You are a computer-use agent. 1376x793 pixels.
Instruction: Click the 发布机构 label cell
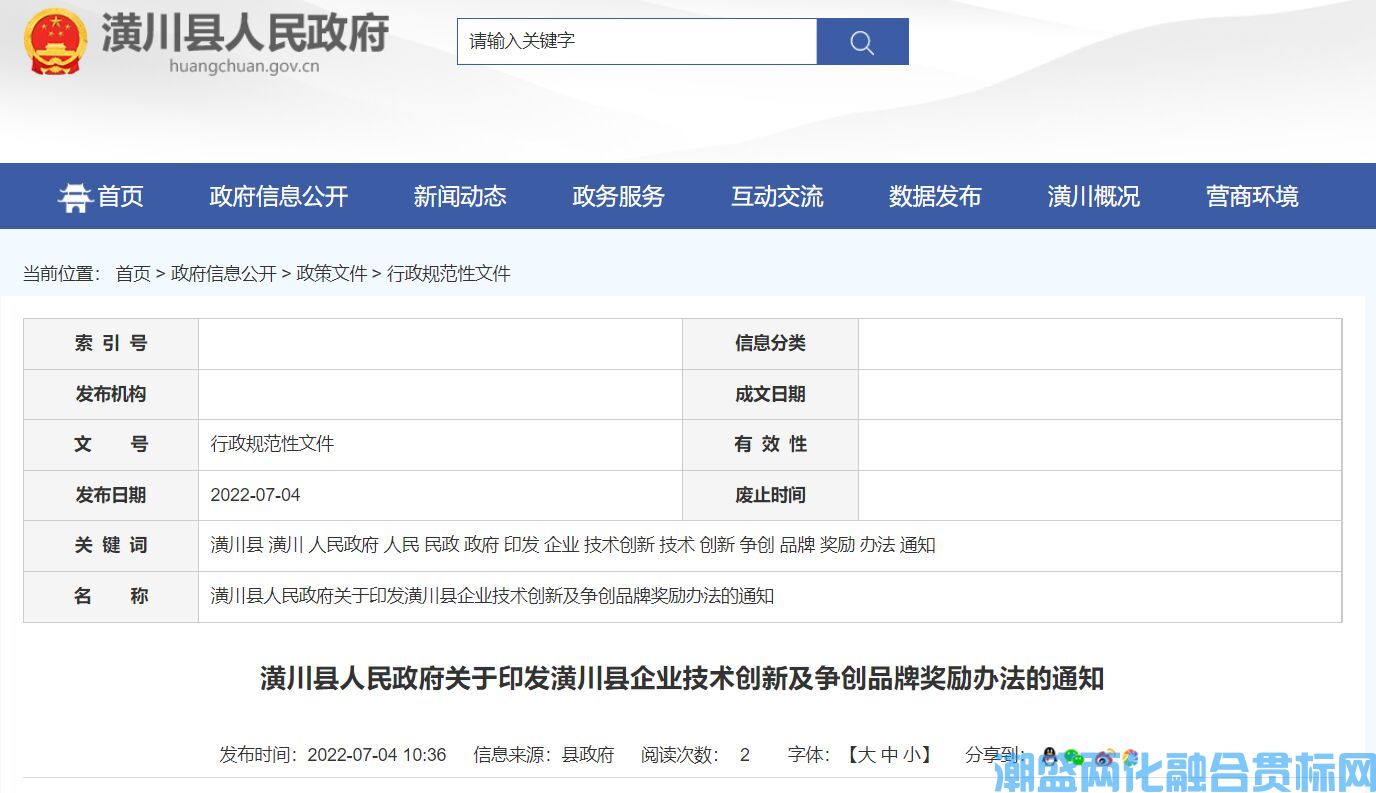[x=111, y=394]
